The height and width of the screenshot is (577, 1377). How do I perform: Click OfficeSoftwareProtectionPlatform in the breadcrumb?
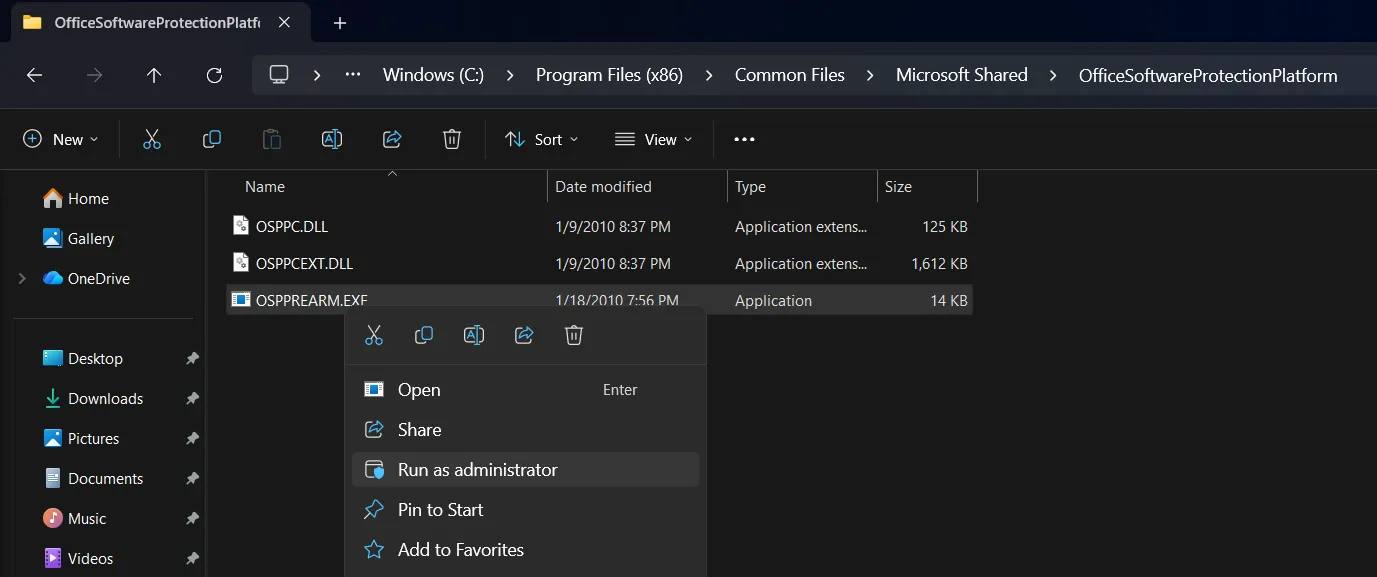[x=1208, y=75]
